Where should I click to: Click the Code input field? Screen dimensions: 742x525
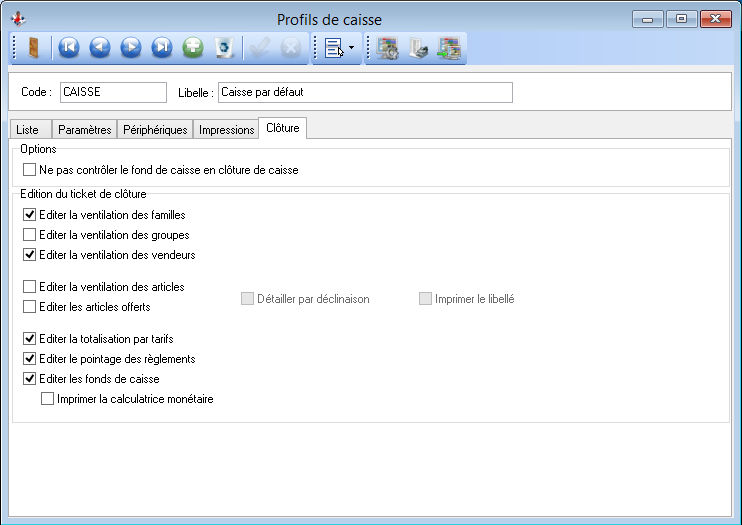pyautogui.click(x=113, y=92)
